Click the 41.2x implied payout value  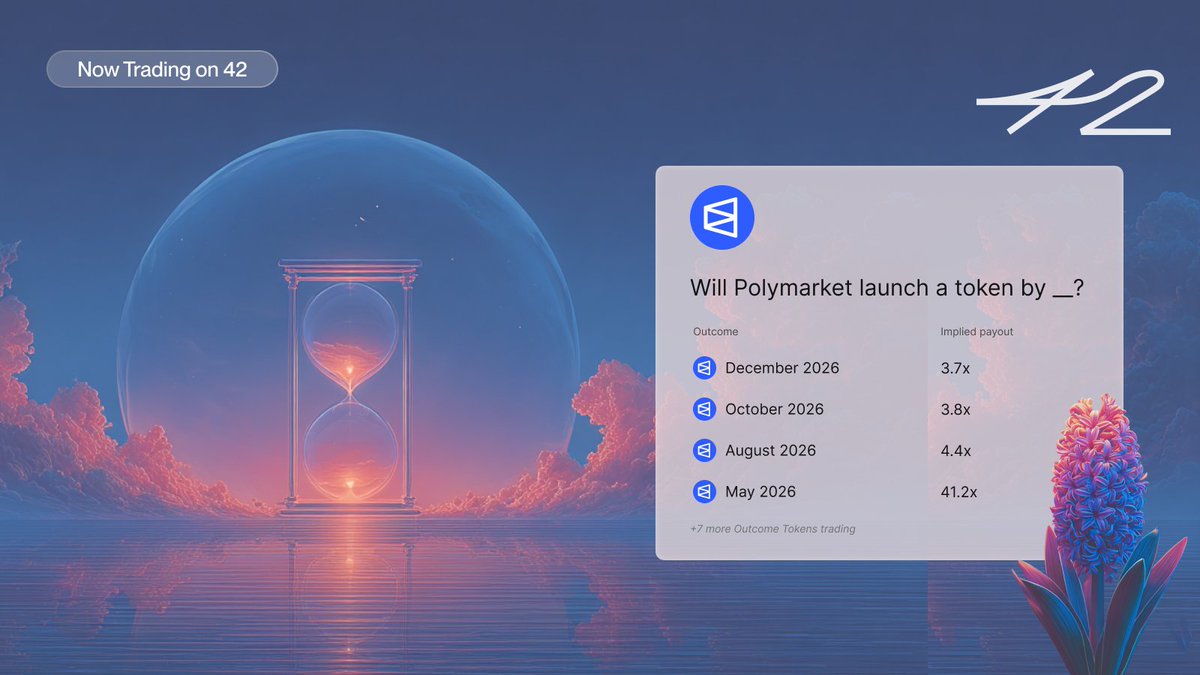point(959,491)
